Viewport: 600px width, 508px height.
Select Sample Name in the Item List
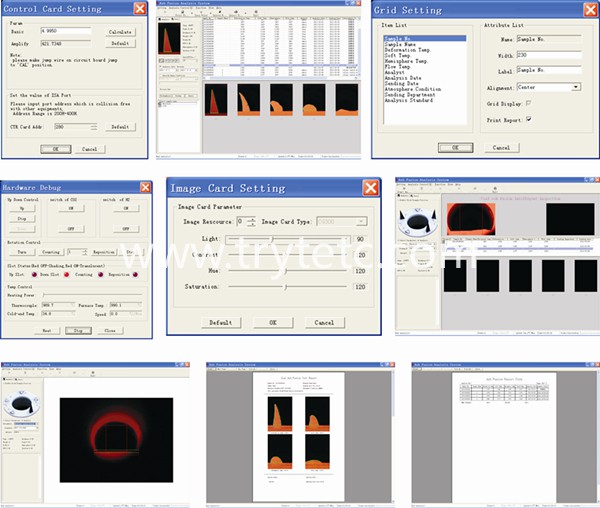click(x=400, y=44)
